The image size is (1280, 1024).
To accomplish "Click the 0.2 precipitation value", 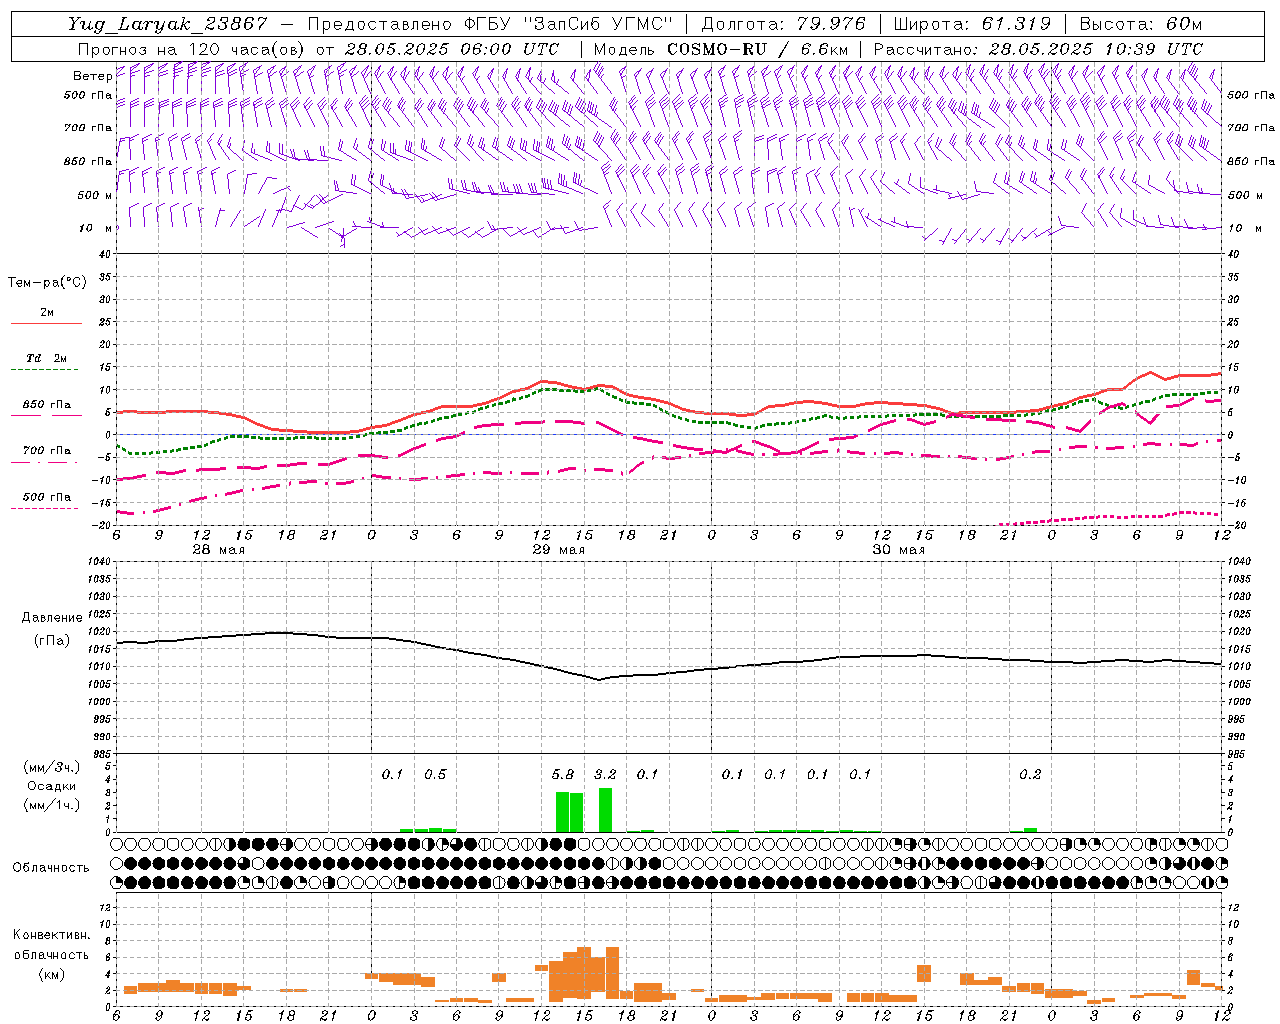I will pyautogui.click(x=1030, y=774).
